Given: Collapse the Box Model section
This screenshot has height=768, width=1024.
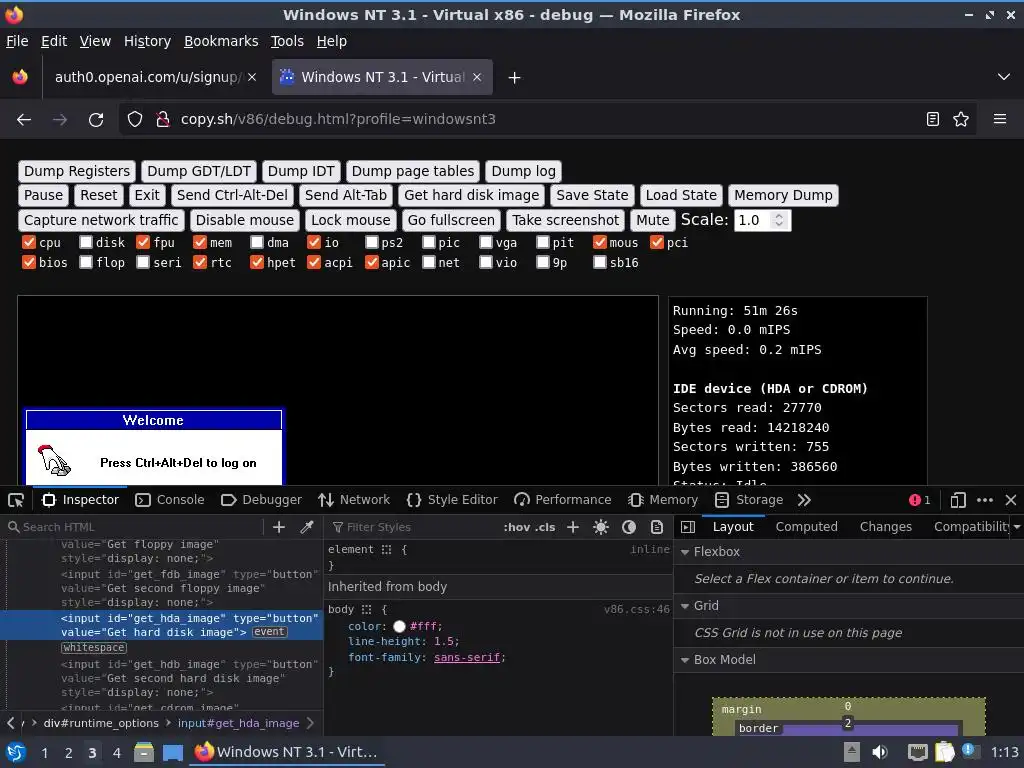Looking at the screenshot, I should (x=685, y=660).
